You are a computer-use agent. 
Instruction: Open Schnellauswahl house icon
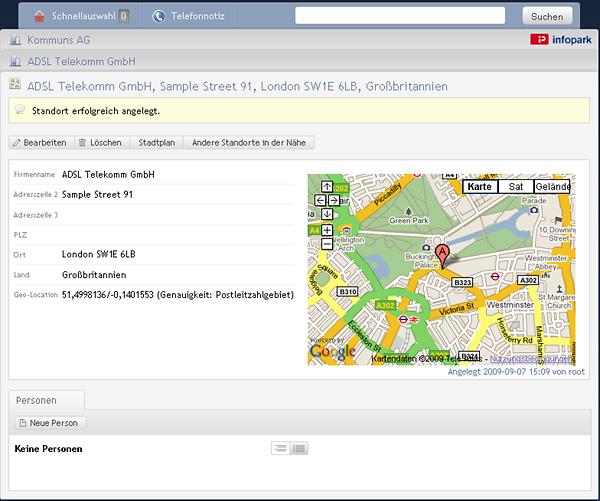coord(39,16)
